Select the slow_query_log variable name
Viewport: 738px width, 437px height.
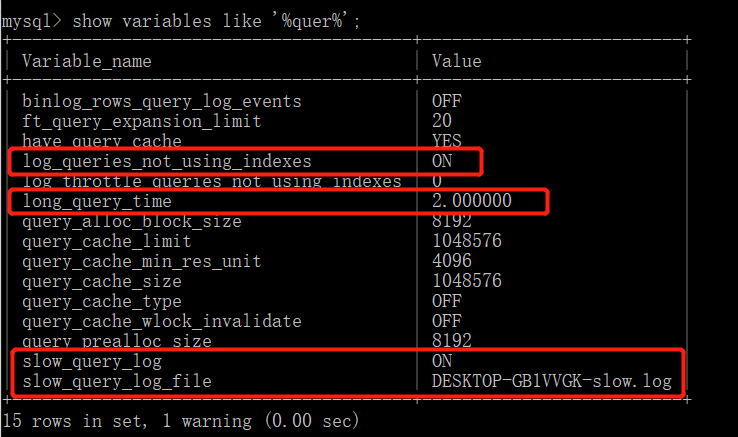pyautogui.click(x=92, y=362)
